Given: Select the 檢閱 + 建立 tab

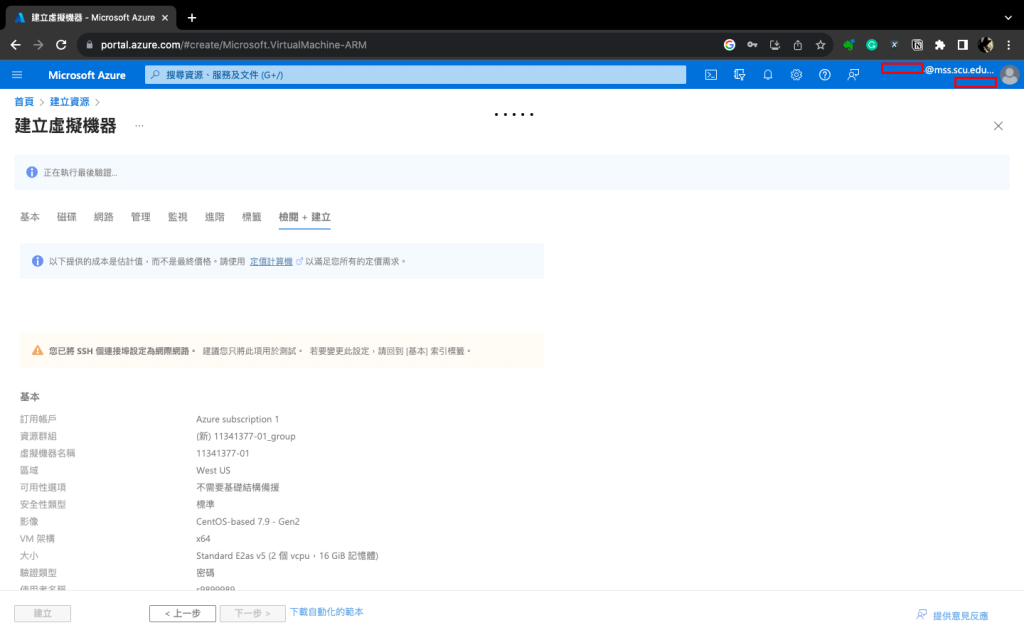Looking at the screenshot, I should point(304,217).
